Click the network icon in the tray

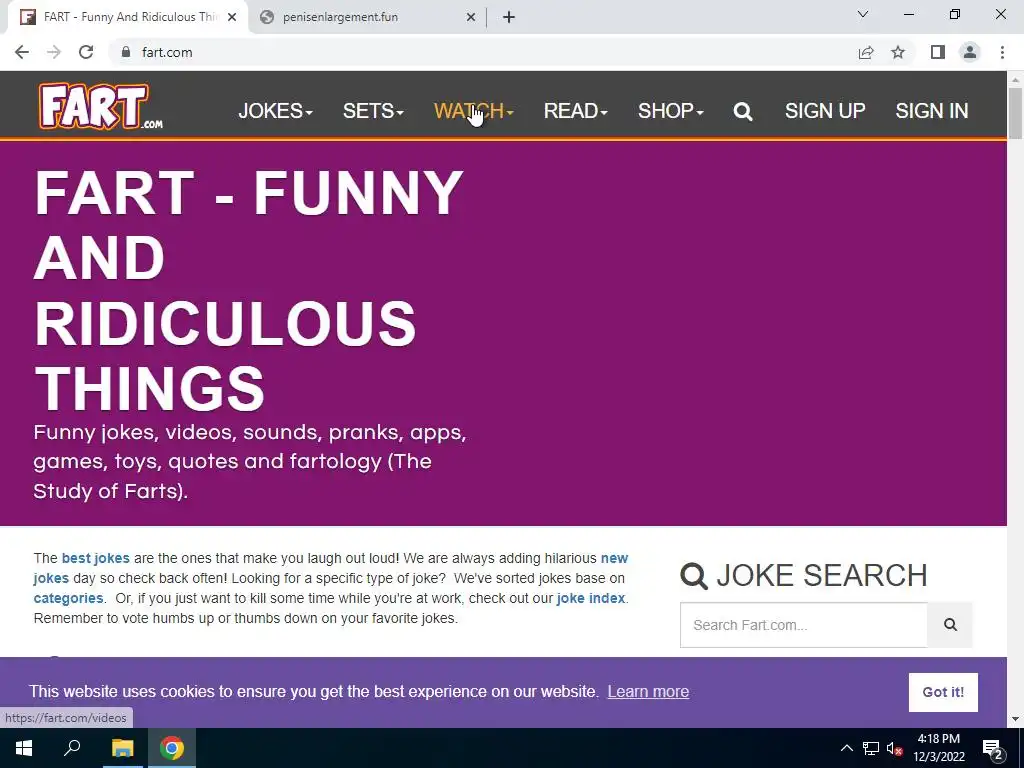pyautogui.click(x=871, y=748)
